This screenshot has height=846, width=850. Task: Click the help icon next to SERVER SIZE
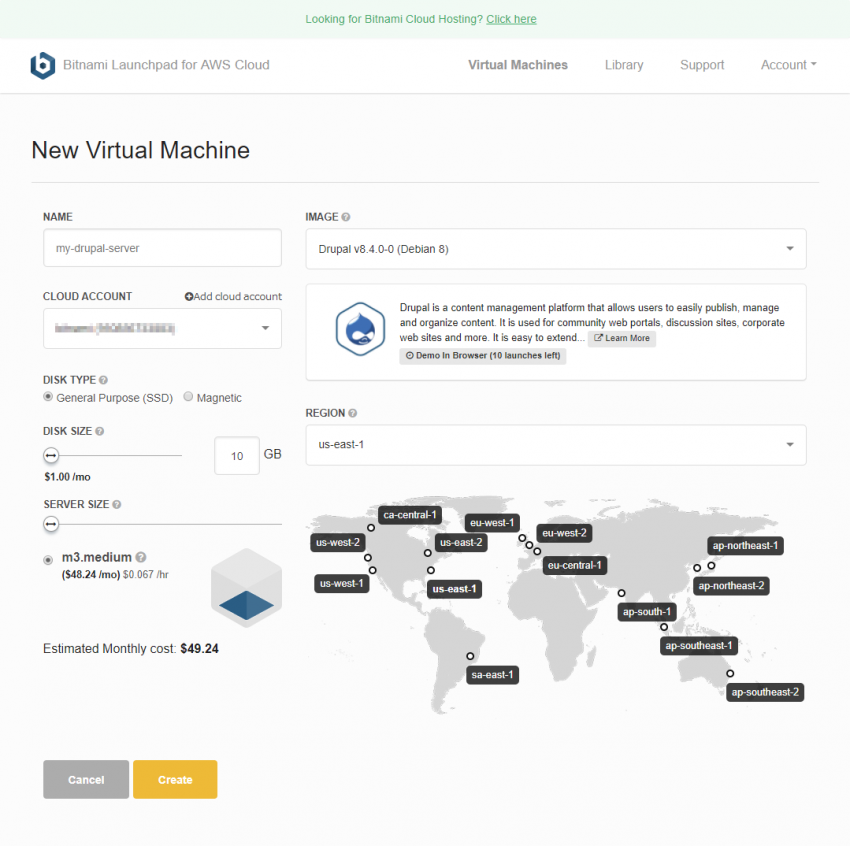[118, 505]
